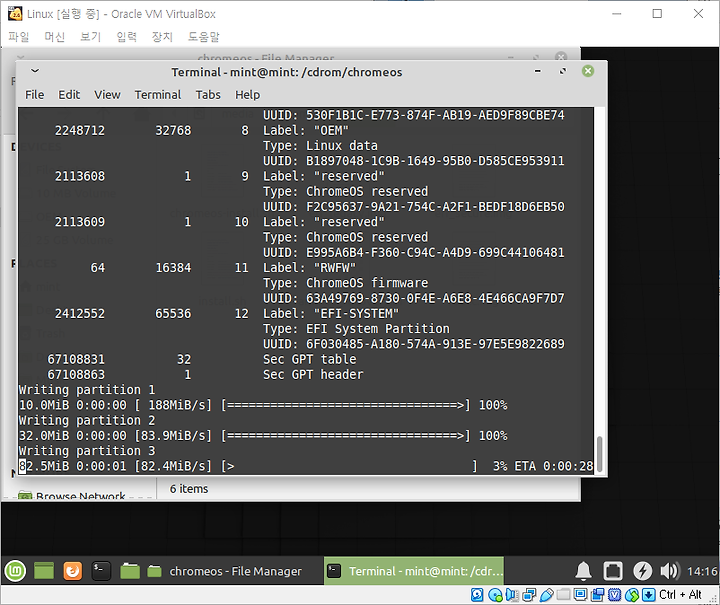Click the terminal vertical scrollbar handle
The image size is (720, 605).
tap(599, 454)
